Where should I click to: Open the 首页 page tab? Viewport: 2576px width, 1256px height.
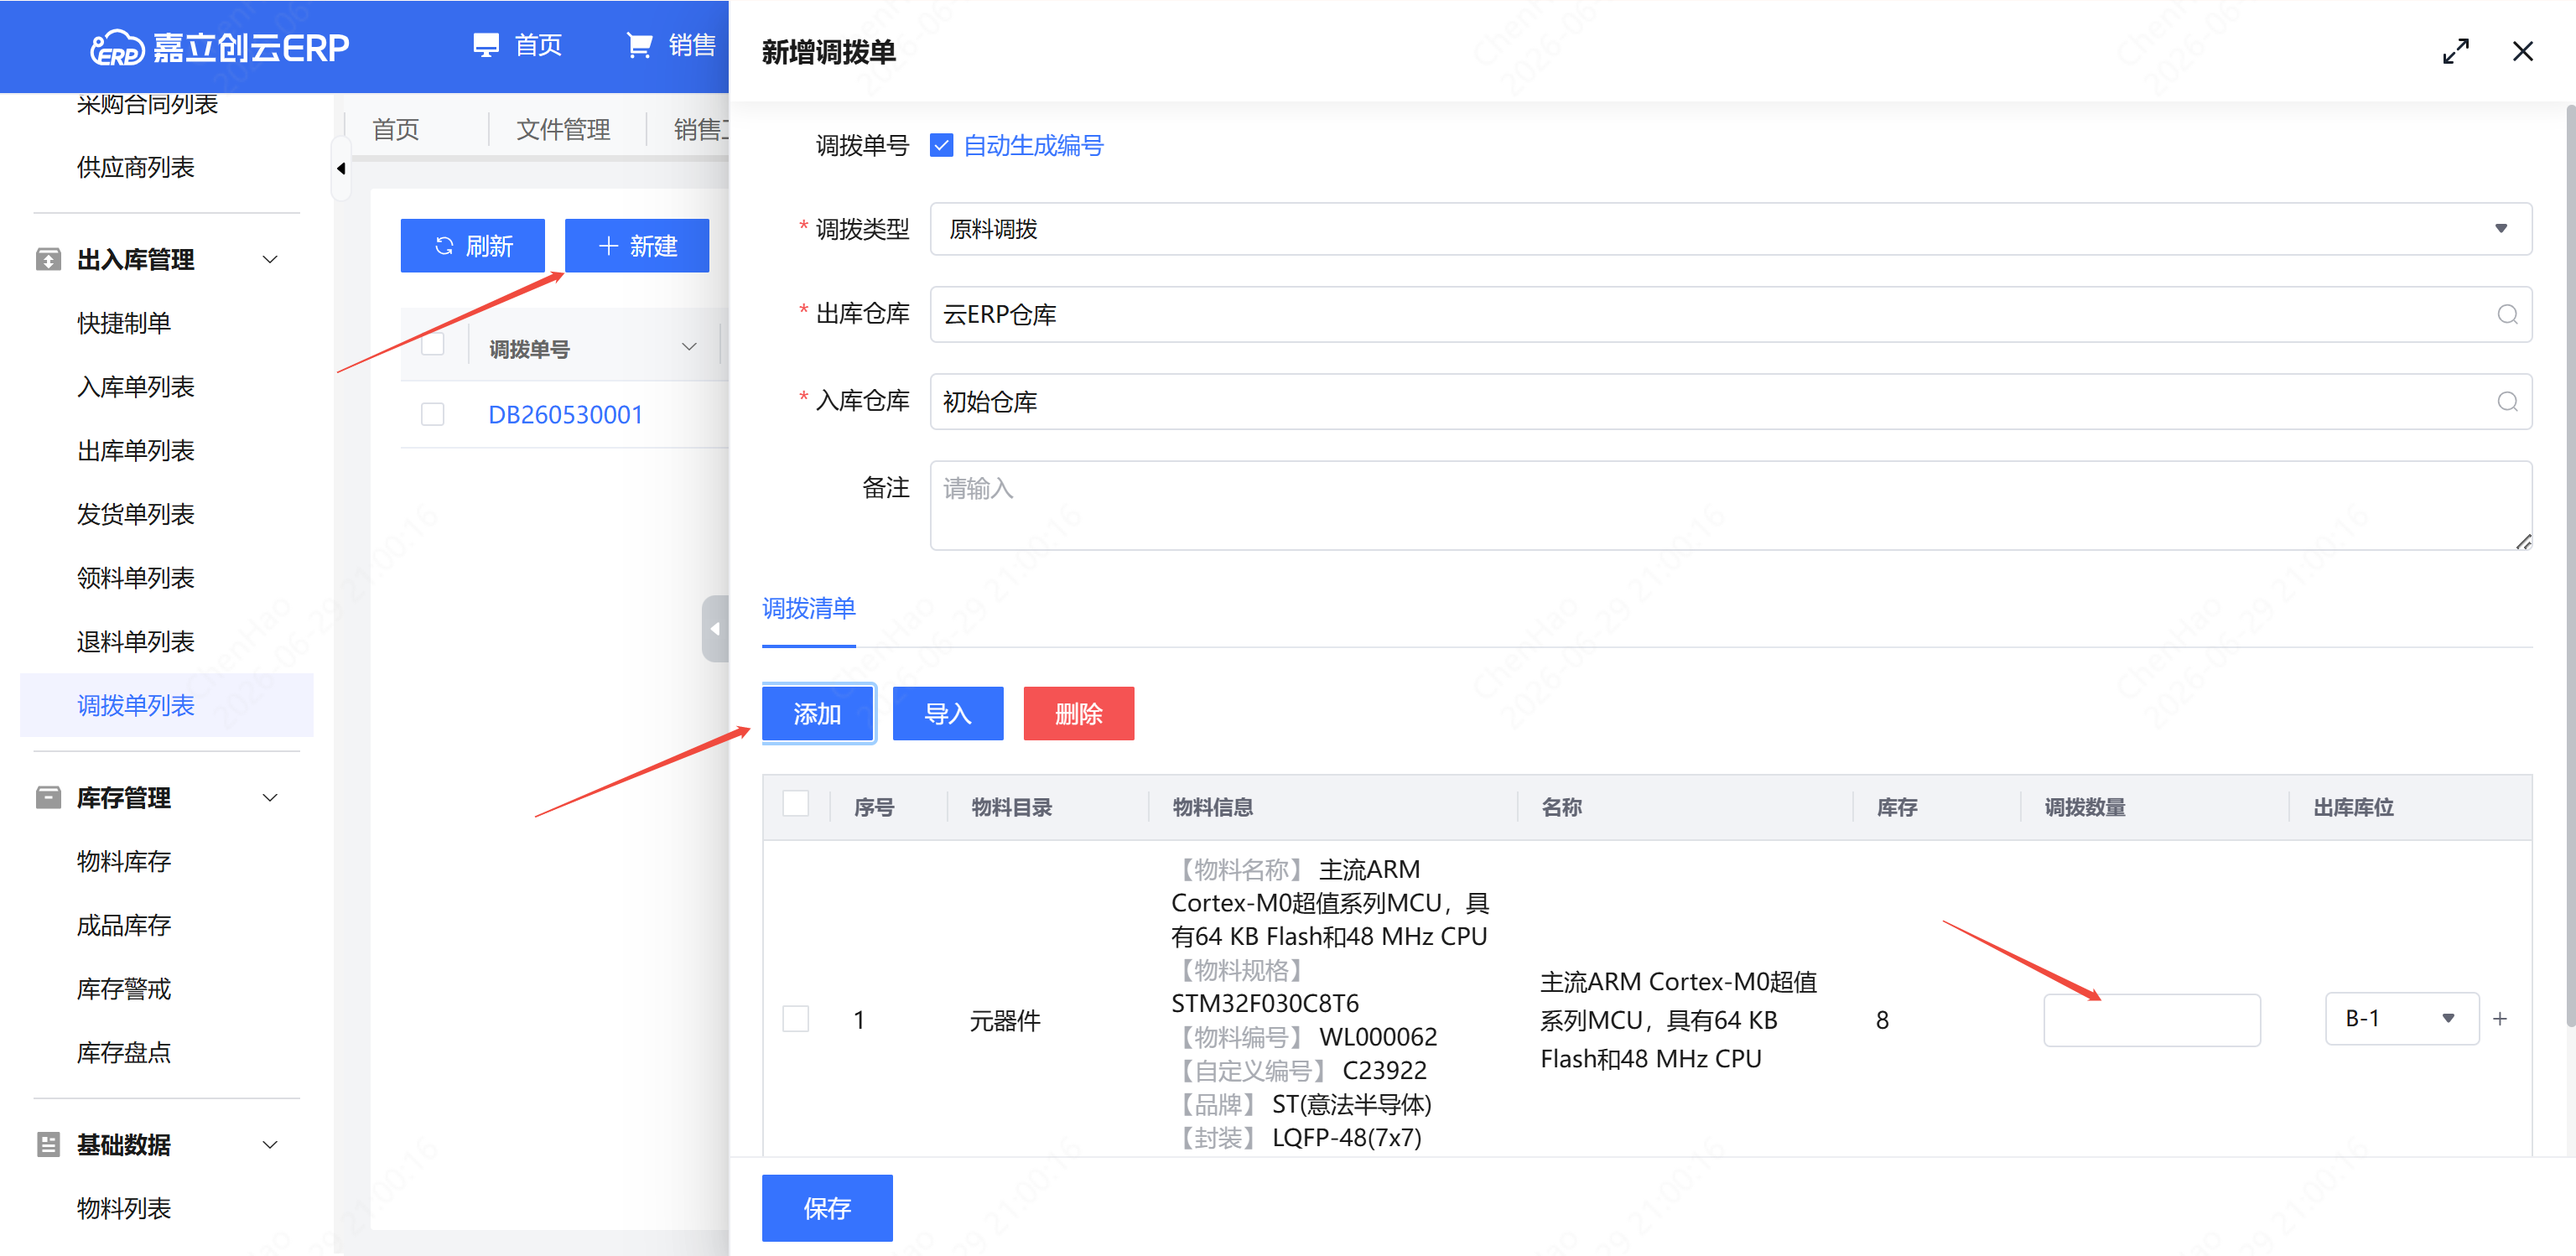pos(396,130)
